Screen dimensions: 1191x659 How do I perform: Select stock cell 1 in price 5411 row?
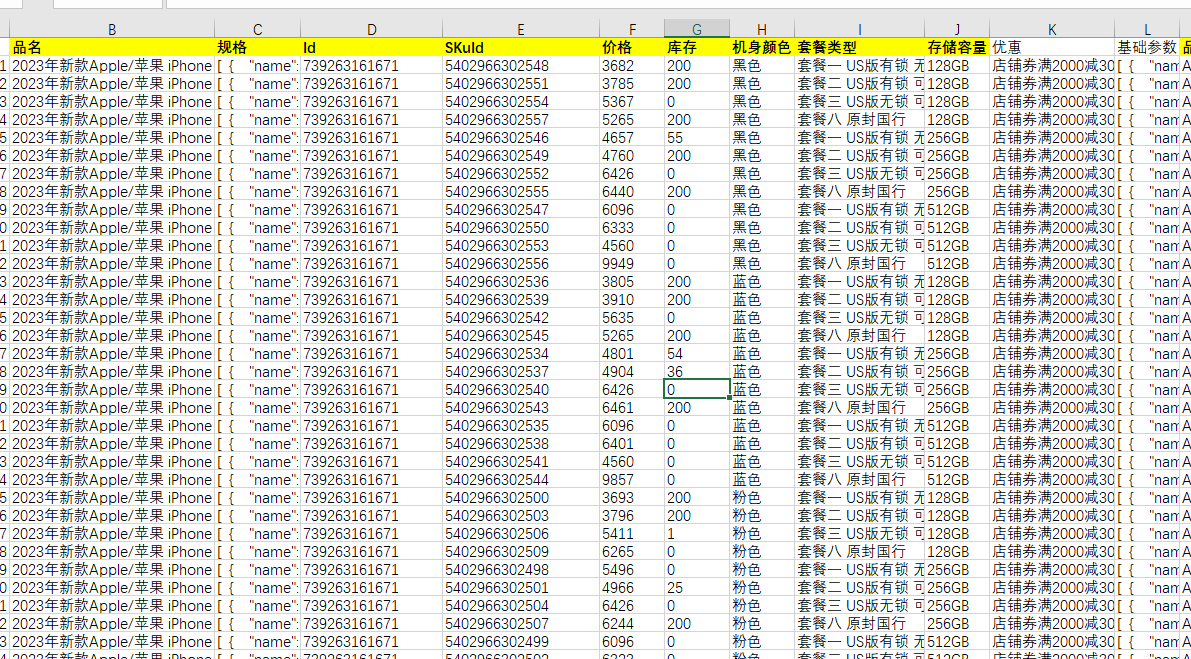point(697,534)
